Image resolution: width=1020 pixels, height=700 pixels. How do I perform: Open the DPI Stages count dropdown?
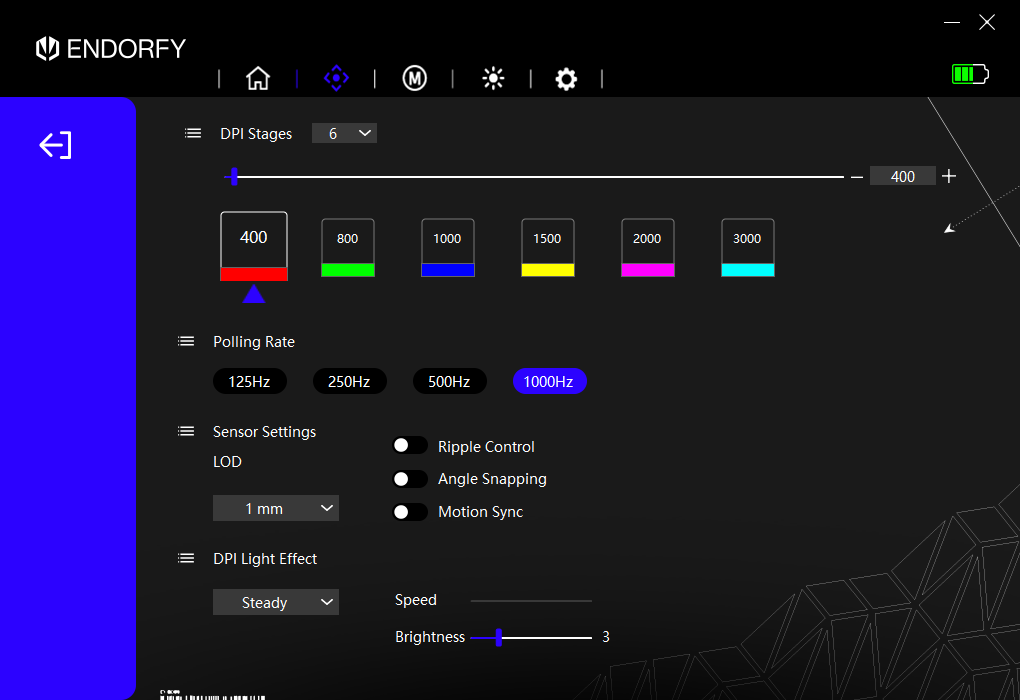pyautogui.click(x=344, y=133)
